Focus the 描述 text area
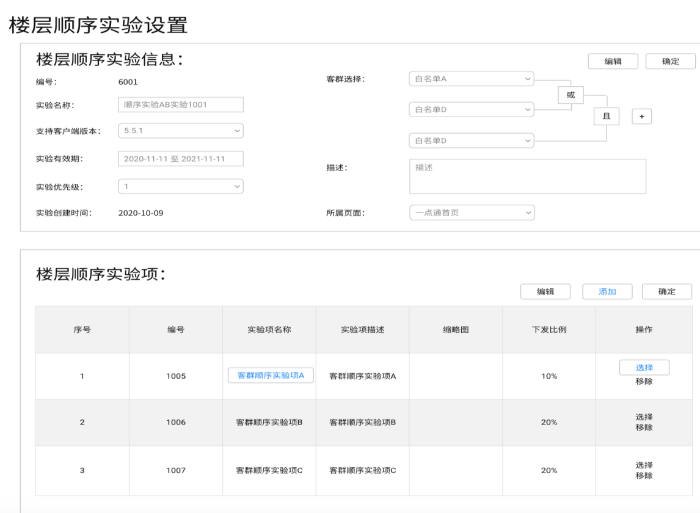 (x=527, y=176)
